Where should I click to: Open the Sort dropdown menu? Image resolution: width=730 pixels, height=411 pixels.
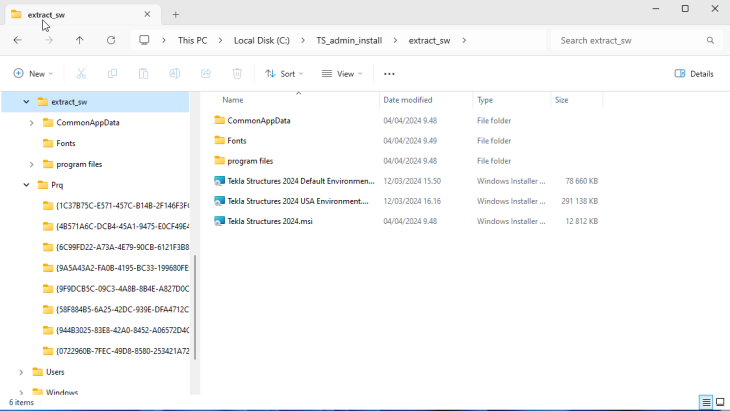click(x=284, y=74)
